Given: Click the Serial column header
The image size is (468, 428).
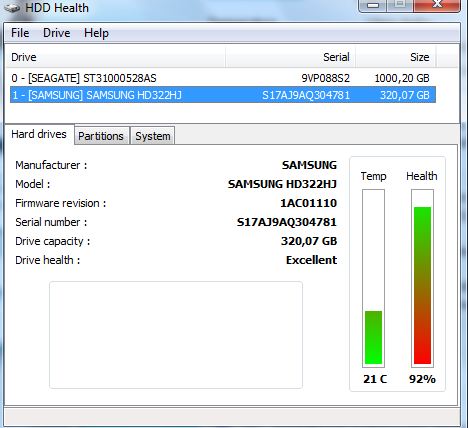Looking at the screenshot, I should (x=290, y=57).
